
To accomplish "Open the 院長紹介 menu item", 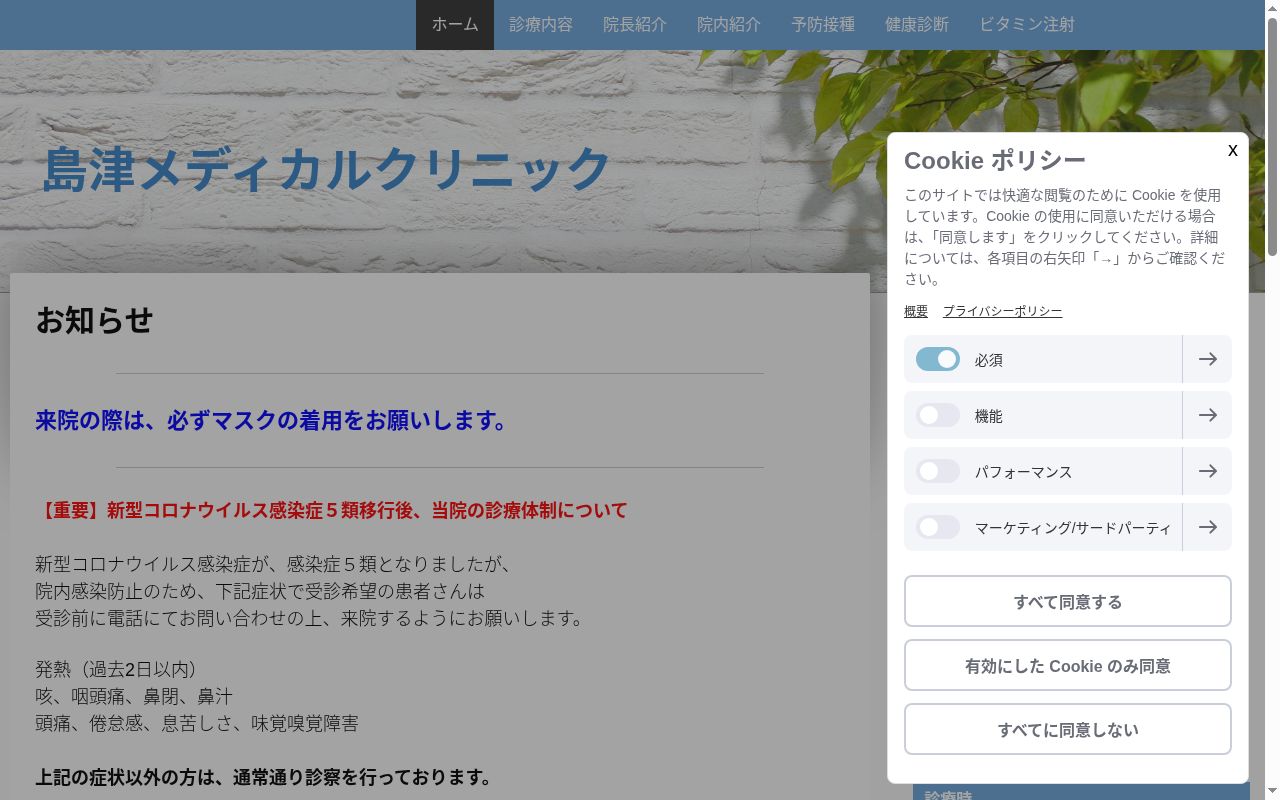I will pyautogui.click(x=635, y=25).
